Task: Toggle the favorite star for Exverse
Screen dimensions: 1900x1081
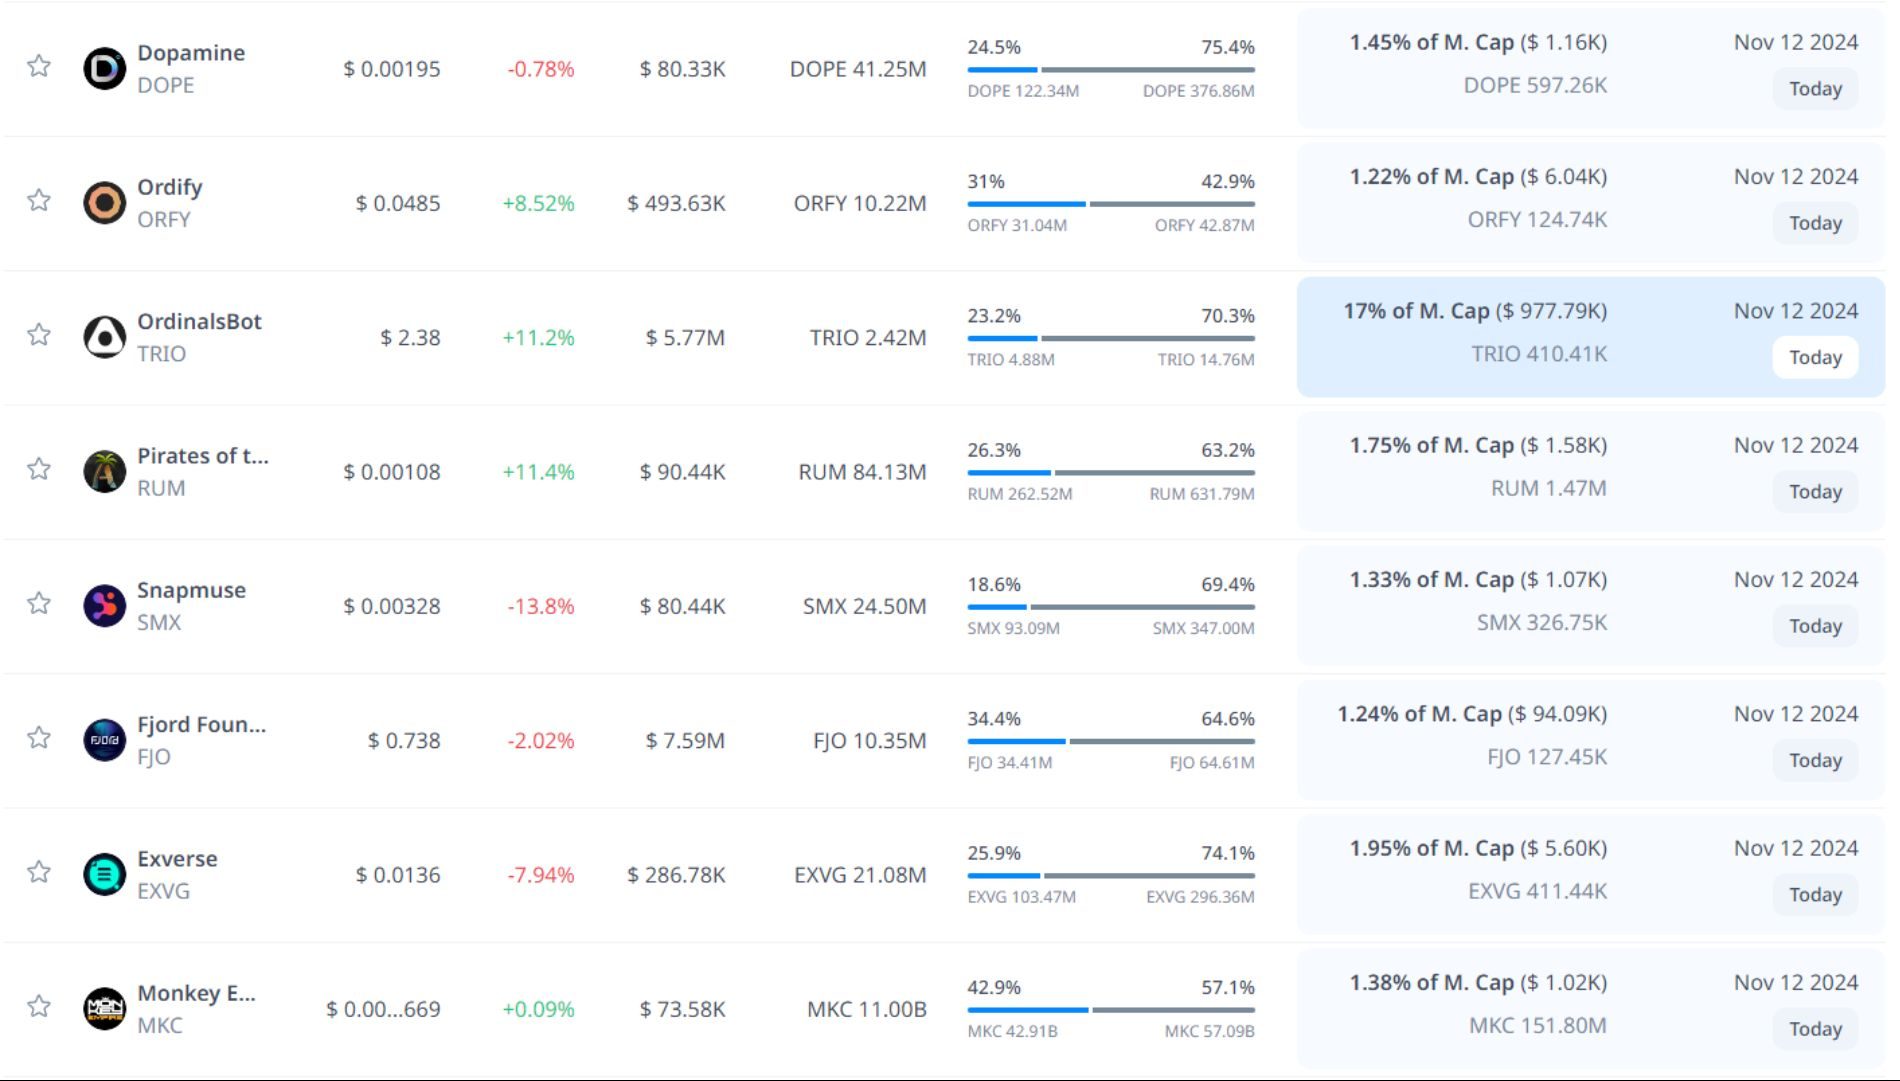Action: coord(39,872)
